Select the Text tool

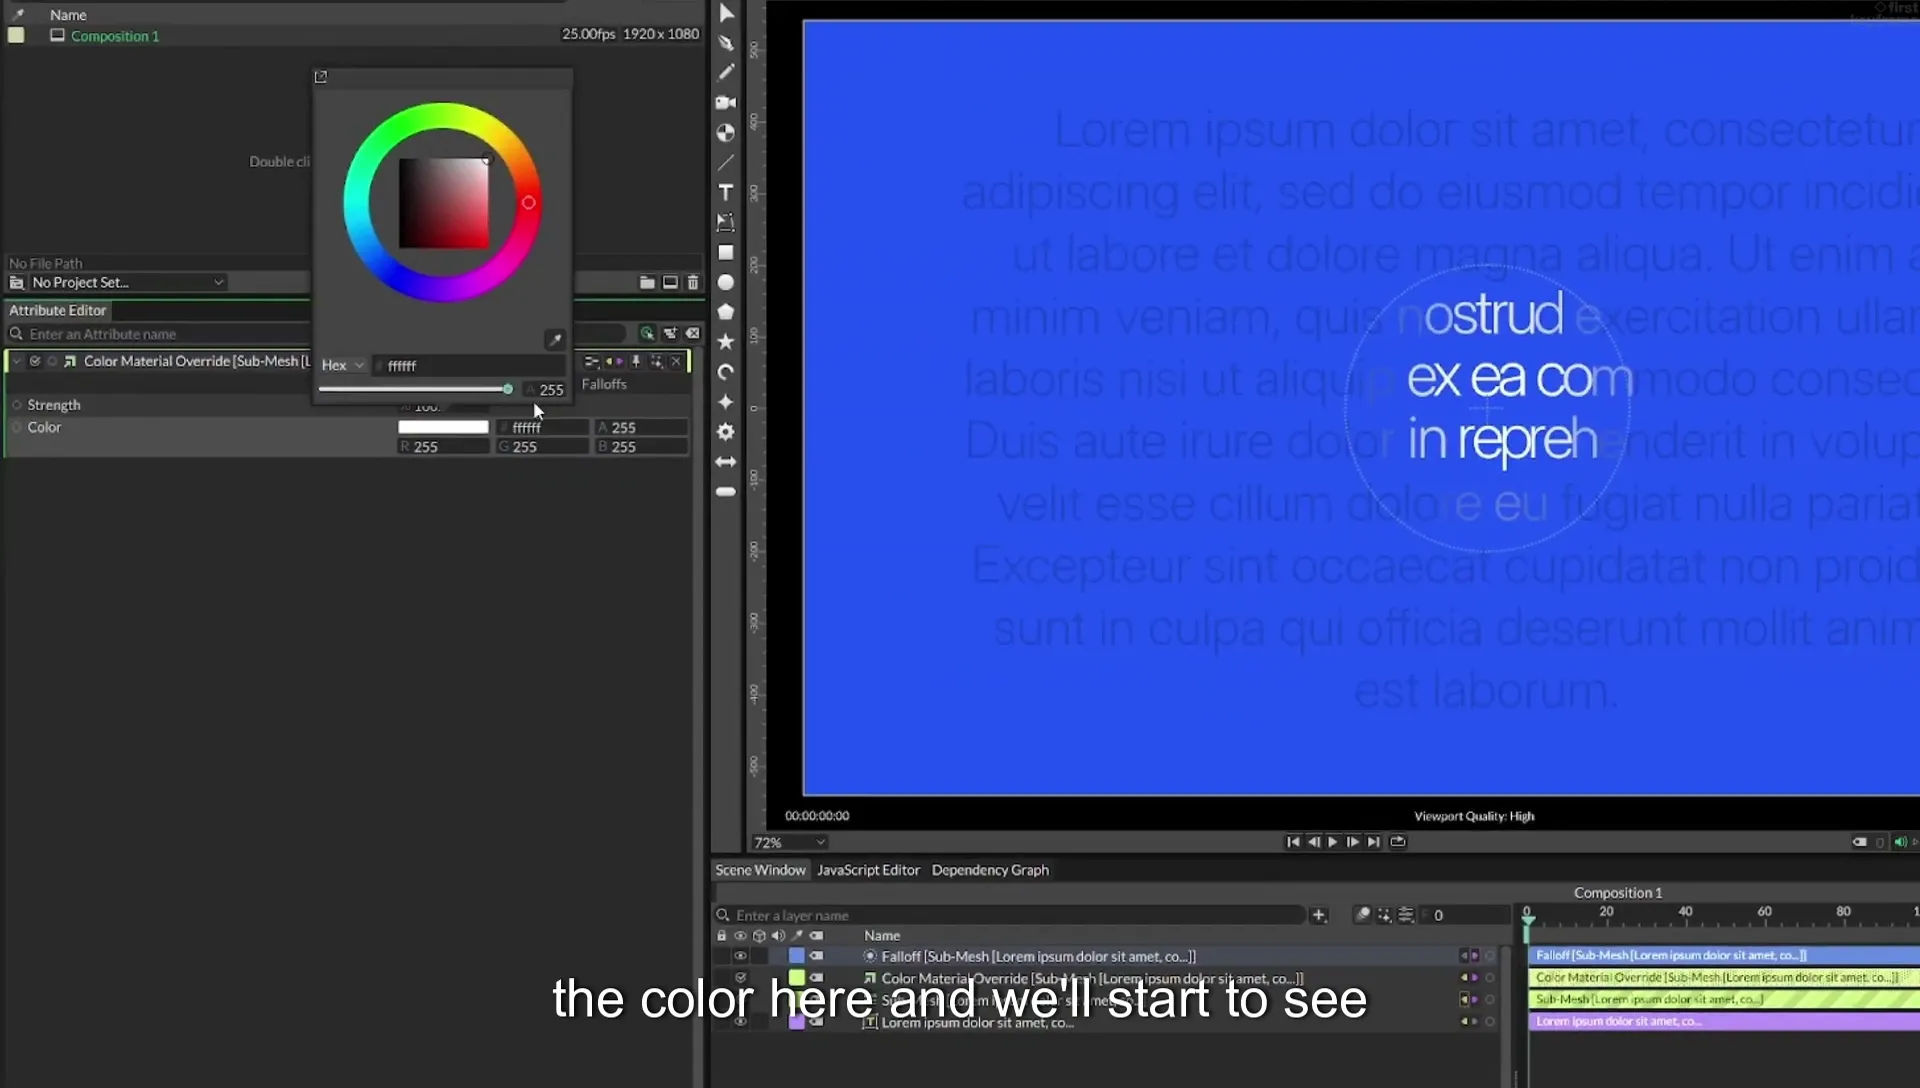click(x=726, y=192)
